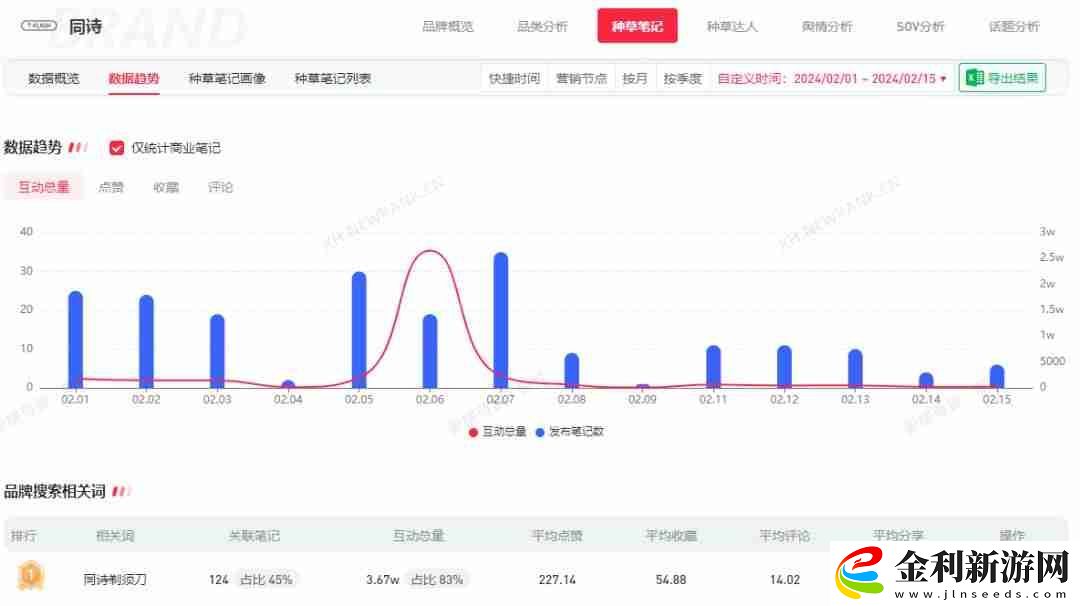Open the 品牌概览 navigation tab
This screenshot has height=606, width=1080.
coord(448,26)
